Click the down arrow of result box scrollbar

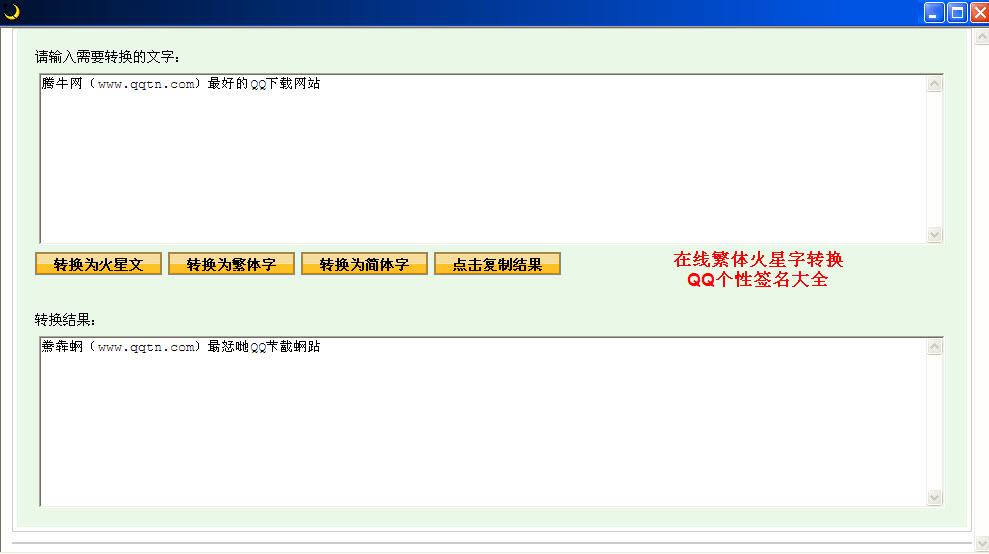pos(935,497)
